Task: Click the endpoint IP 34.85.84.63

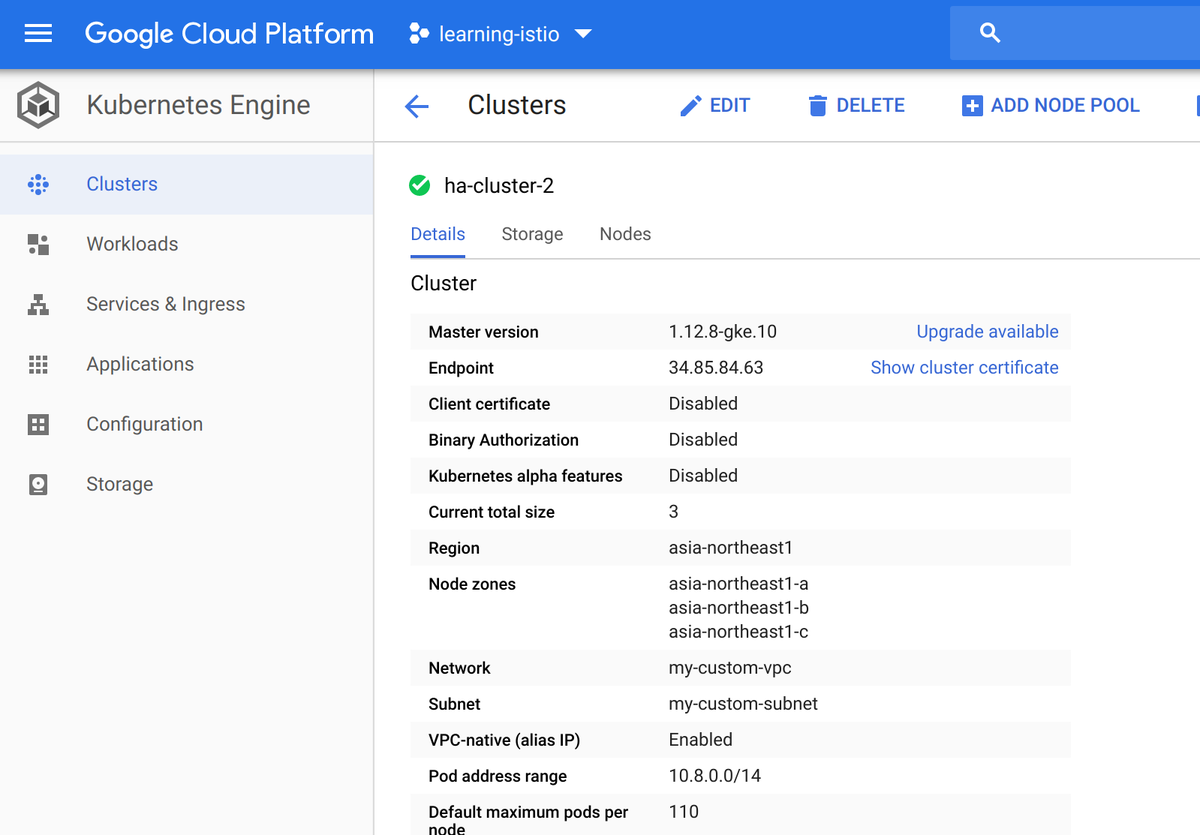Action: pos(716,368)
